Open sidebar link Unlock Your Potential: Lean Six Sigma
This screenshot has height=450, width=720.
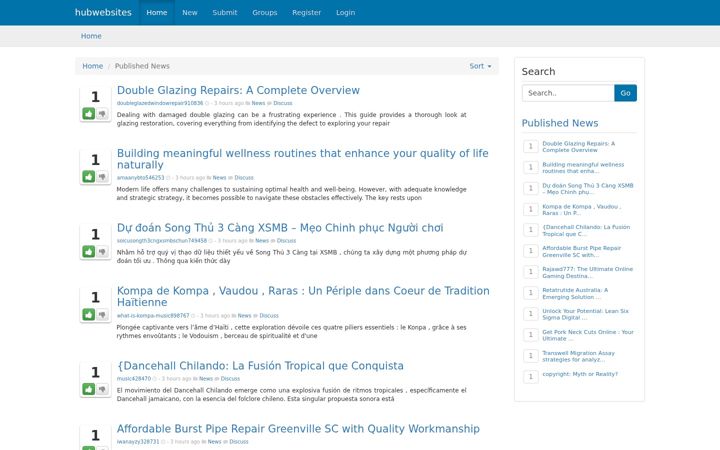click(585, 314)
